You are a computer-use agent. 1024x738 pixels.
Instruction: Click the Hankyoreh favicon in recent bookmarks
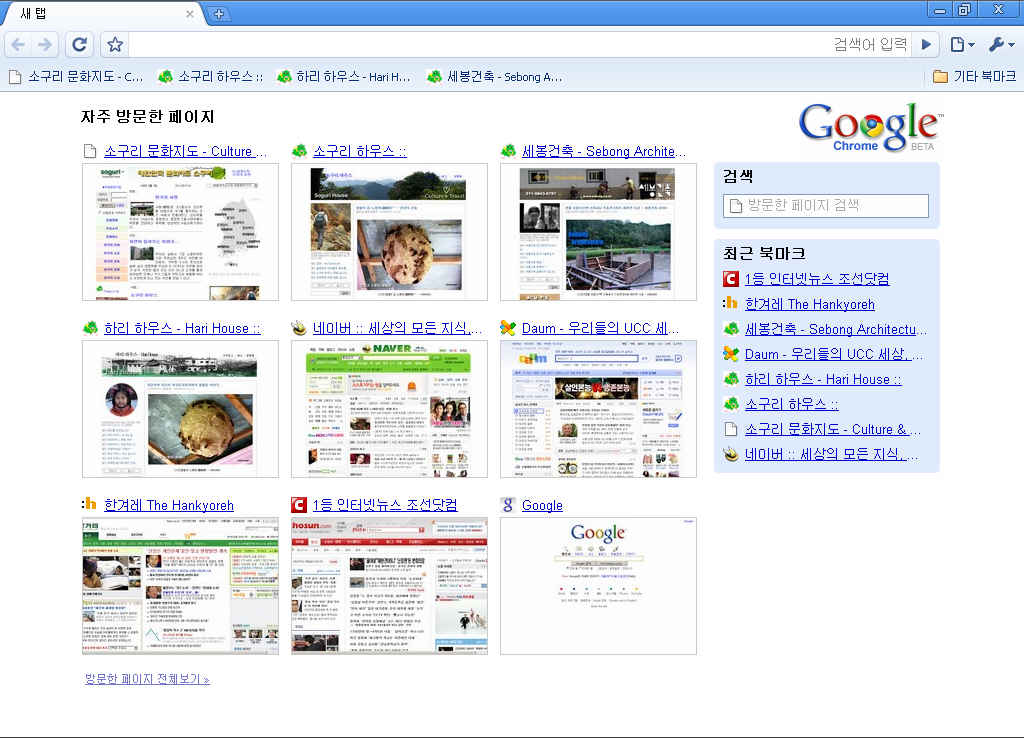click(731, 304)
